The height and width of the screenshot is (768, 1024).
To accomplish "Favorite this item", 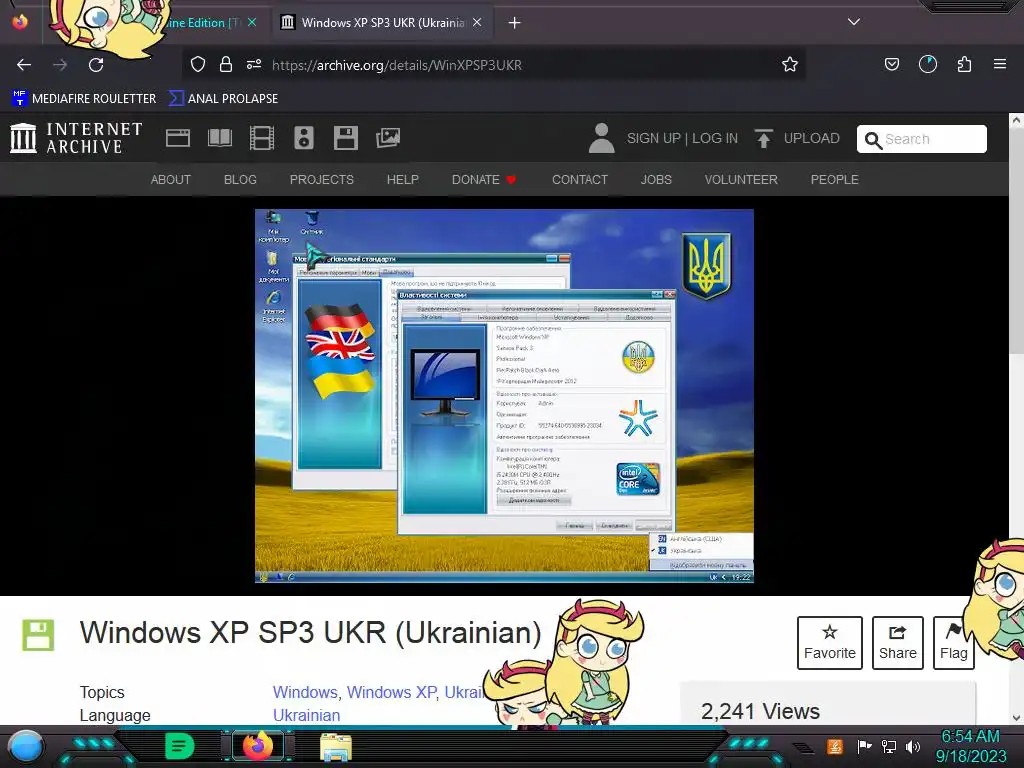I will point(829,643).
